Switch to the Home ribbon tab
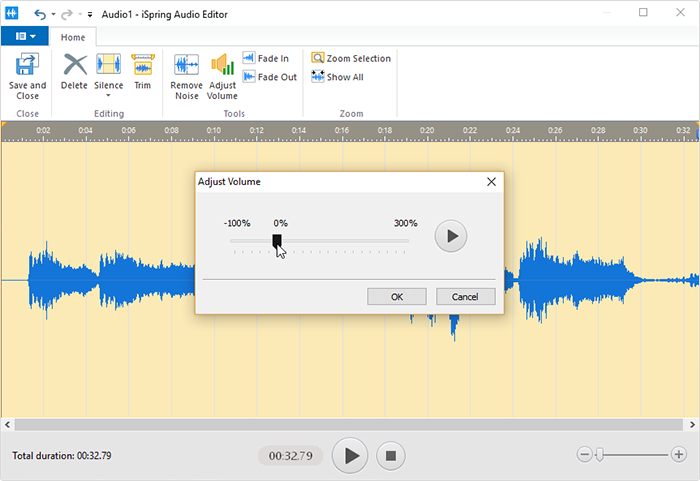 point(73,37)
